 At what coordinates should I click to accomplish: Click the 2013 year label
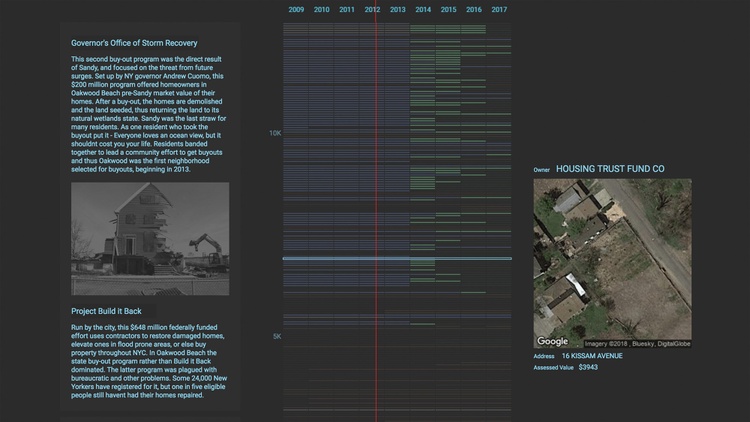pyautogui.click(x=397, y=10)
